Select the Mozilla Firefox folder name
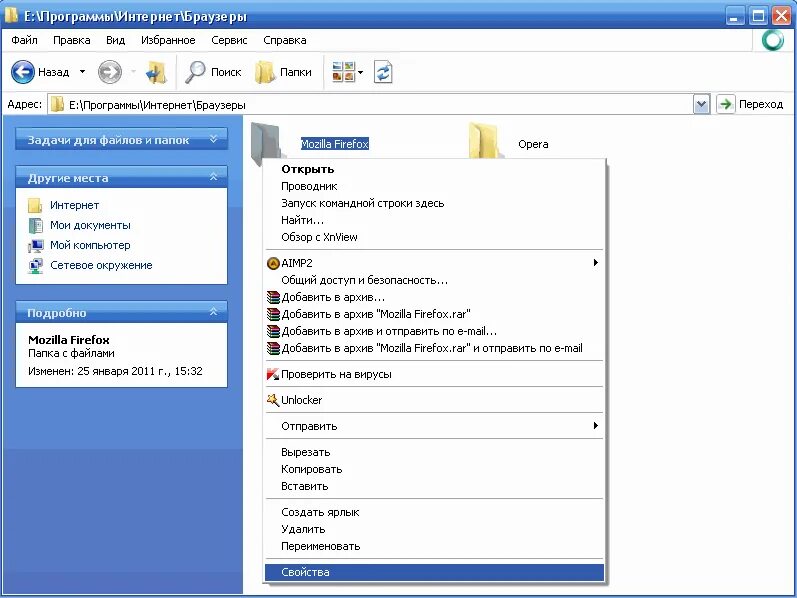The width and height of the screenshot is (797, 598). click(334, 144)
